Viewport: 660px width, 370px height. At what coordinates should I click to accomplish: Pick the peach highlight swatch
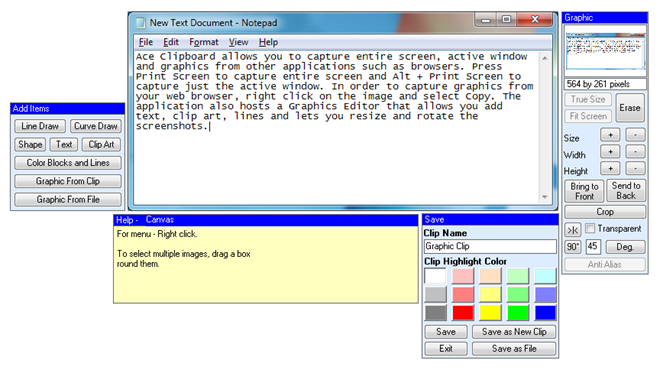coord(490,276)
